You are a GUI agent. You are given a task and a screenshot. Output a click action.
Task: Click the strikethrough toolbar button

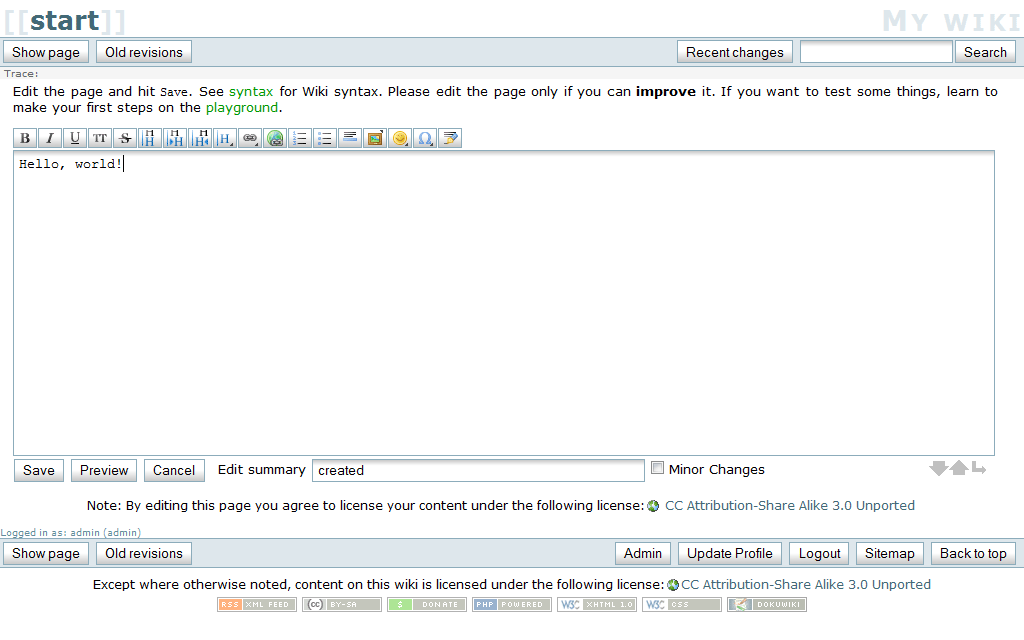[125, 138]
